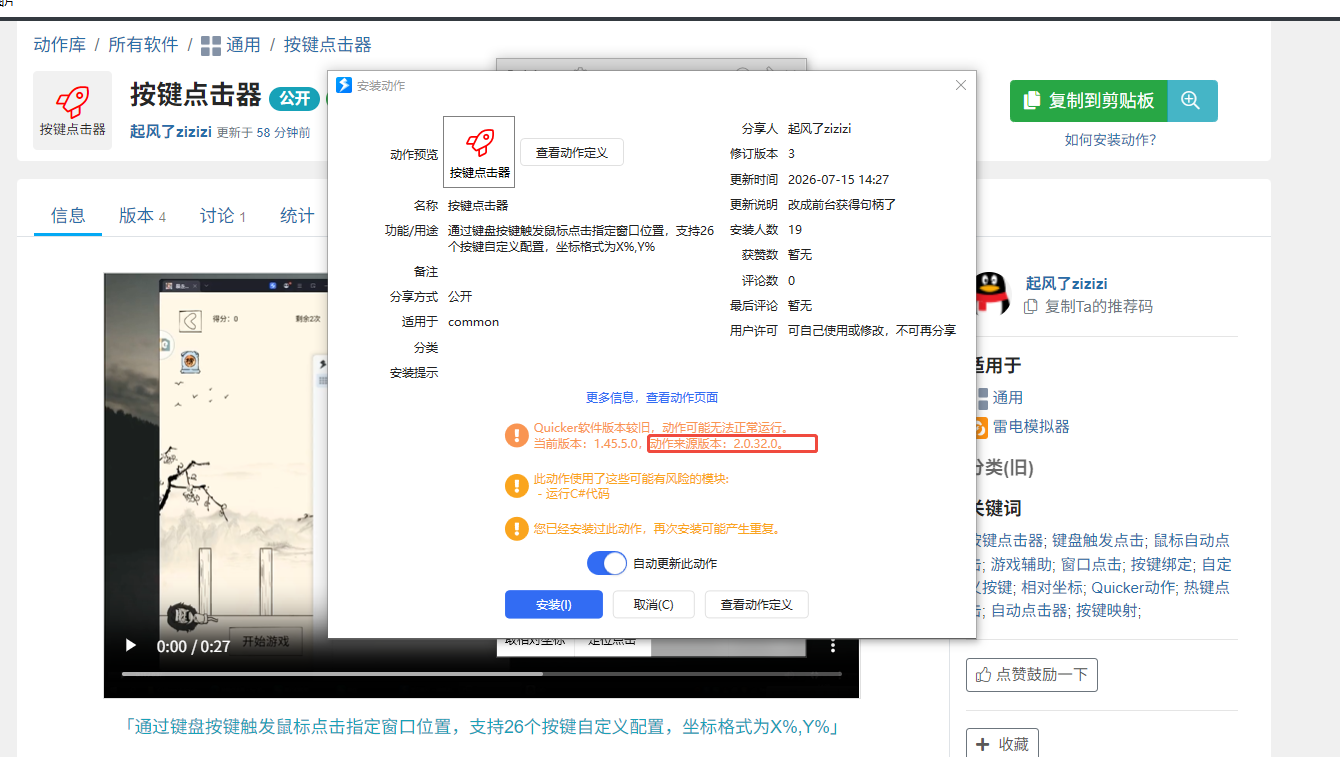Screen dimensions: 1340x757
Task: Click the 0:00 / 0:27 video time display
Action: [194, 646]
